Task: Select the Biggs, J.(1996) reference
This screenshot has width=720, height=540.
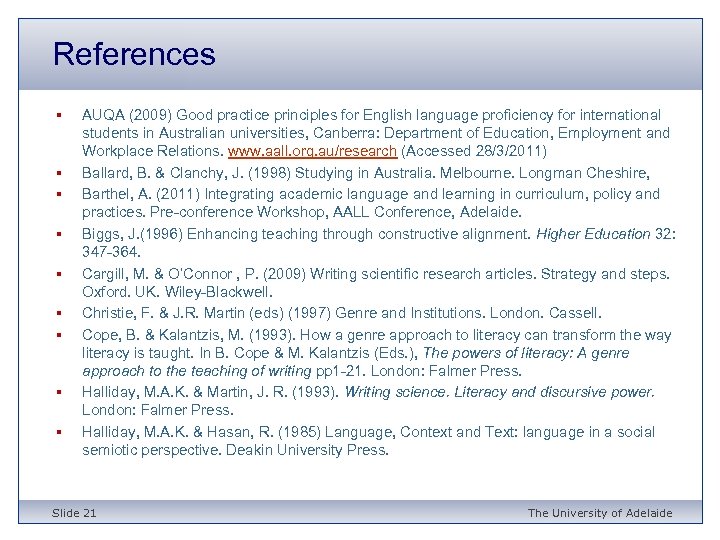Action: pyautogui.click(x=379, y=243)
